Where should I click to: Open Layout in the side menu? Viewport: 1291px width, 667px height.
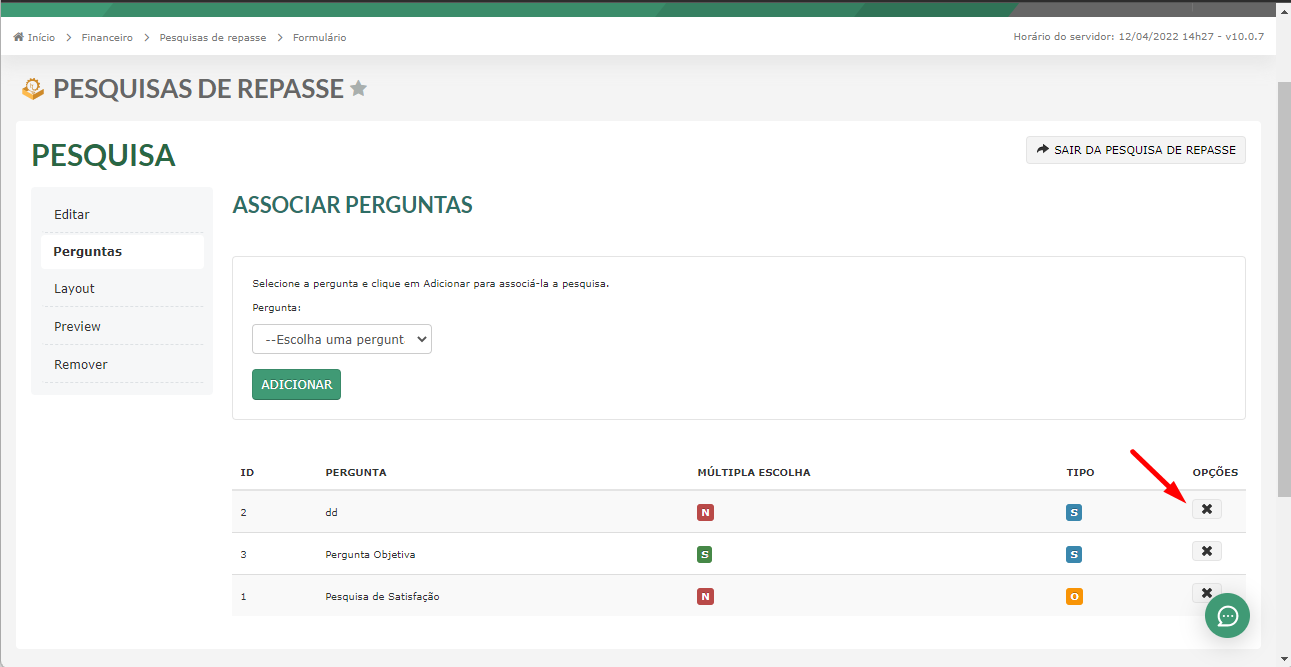coord(122,288)
